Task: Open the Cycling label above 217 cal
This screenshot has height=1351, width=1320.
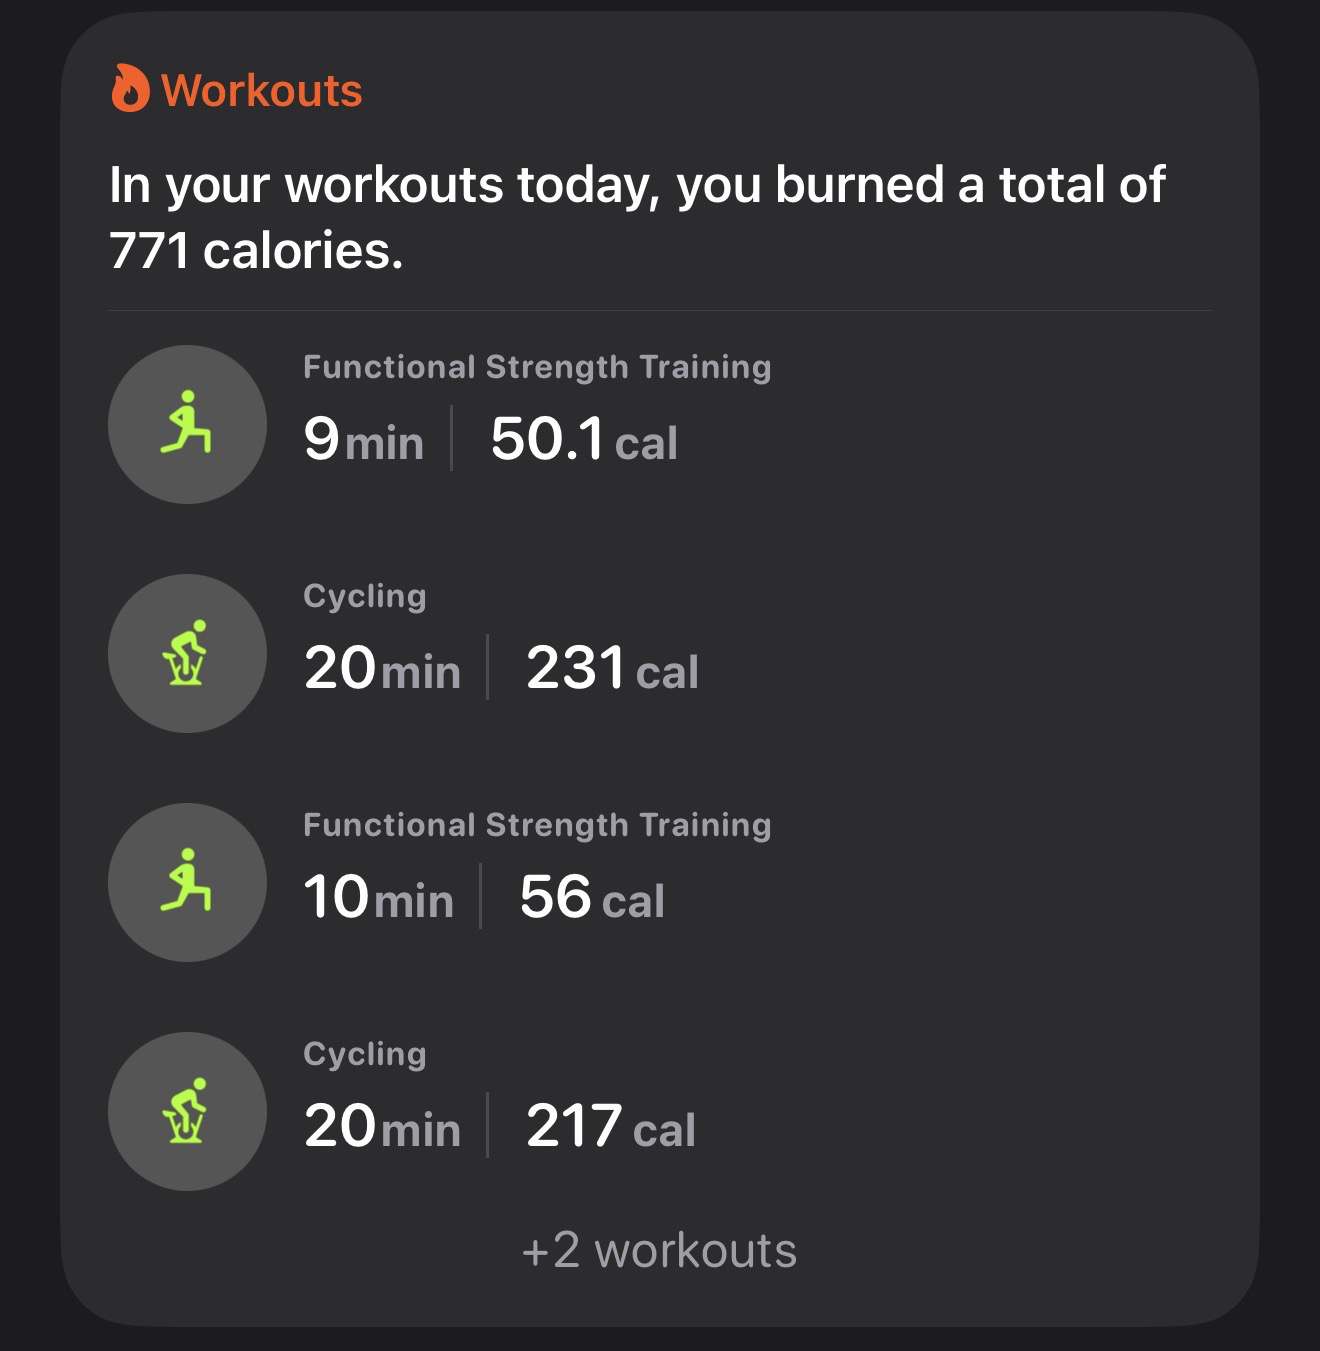Action: (x=365, y=1054)
